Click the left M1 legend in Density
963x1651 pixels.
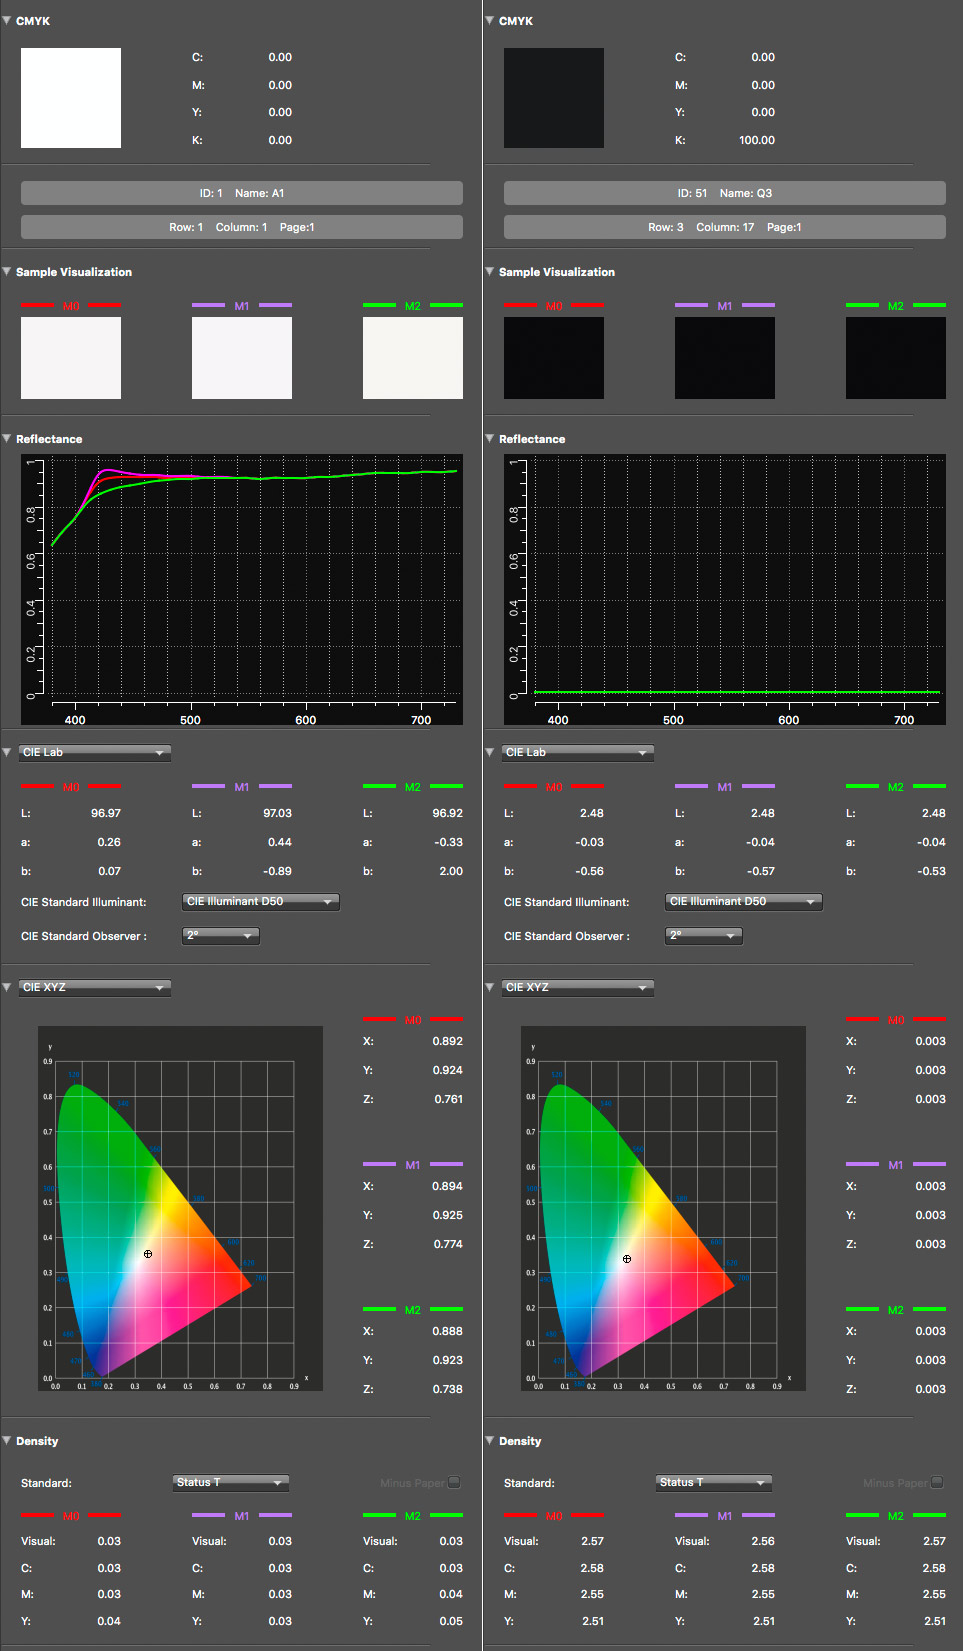pyautogui.click(x=242, y=1516)
